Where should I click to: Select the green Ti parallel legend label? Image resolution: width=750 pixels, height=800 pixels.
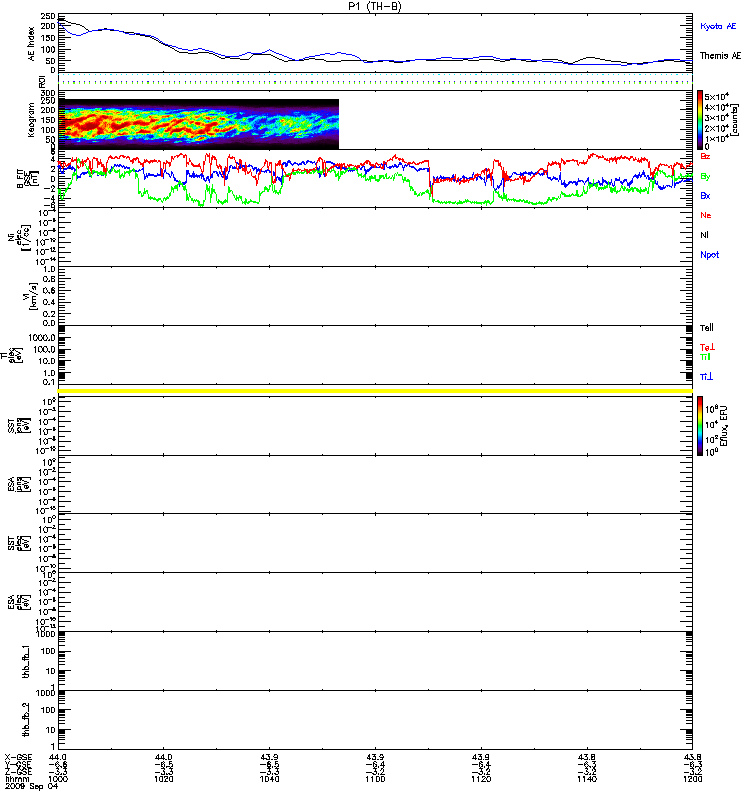tap(705, 357)
